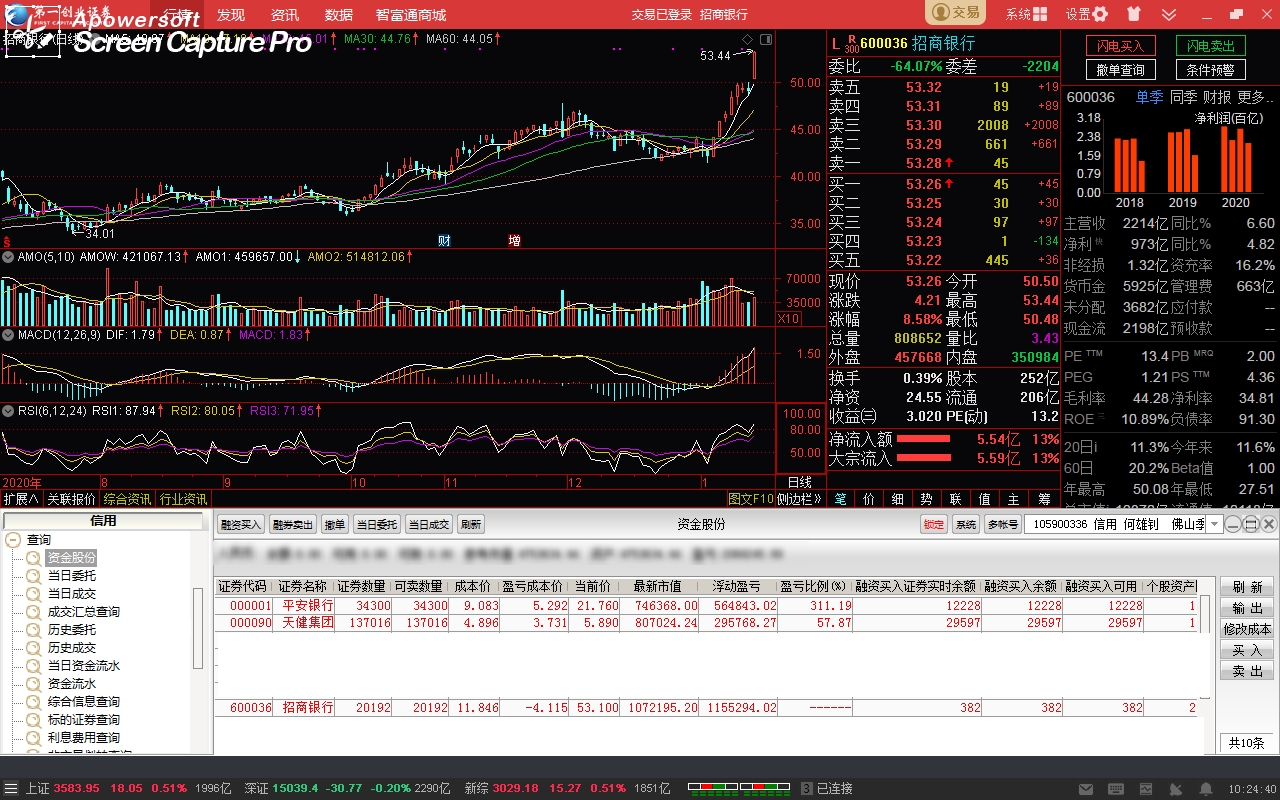Collapse the 查询 tree node

coord(14,540)
